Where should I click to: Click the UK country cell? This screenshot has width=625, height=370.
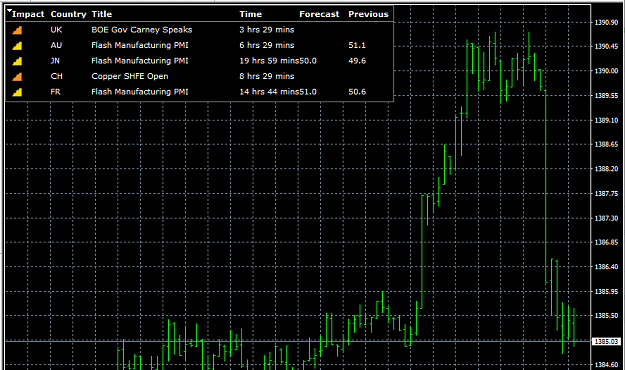coord(56,30)
